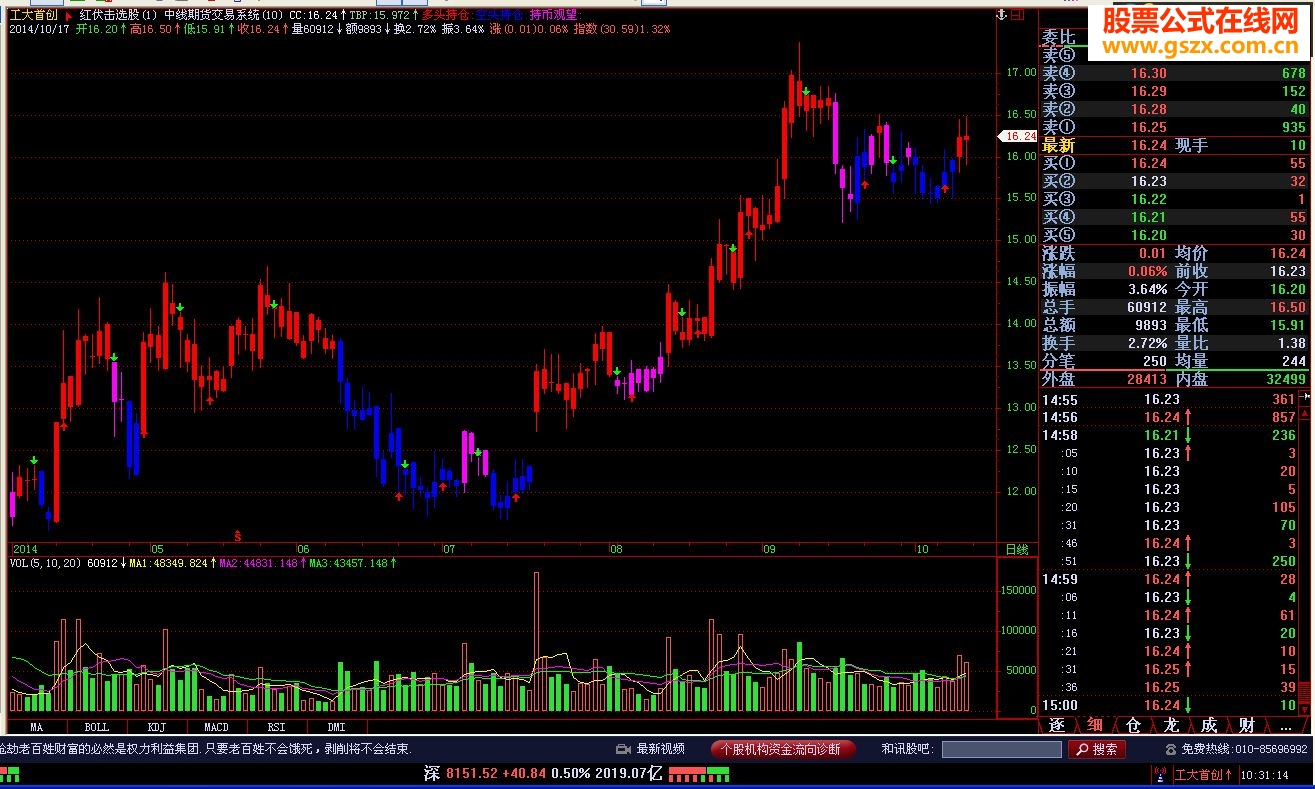The height and width of the screenshot is (789, 1315).
Task: Click the 最高 value 16.50
Action: pyautogui.click(x=1288, y=307)
